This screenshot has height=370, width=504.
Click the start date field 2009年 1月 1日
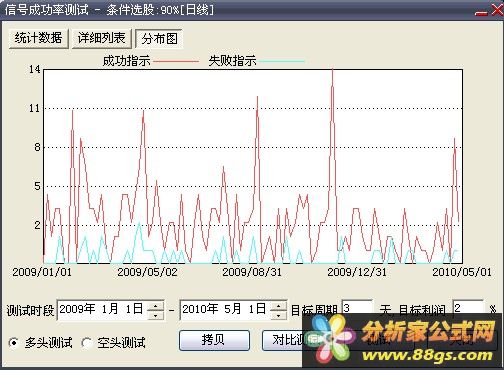102,310
